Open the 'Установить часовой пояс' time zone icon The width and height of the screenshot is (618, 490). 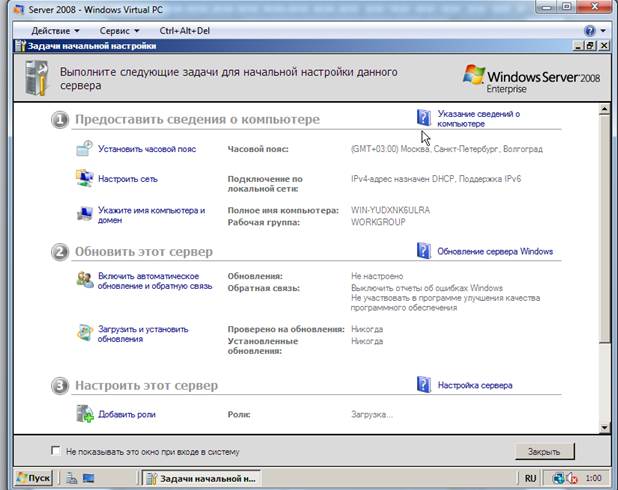pyautogui.click(x=84, y=149)
